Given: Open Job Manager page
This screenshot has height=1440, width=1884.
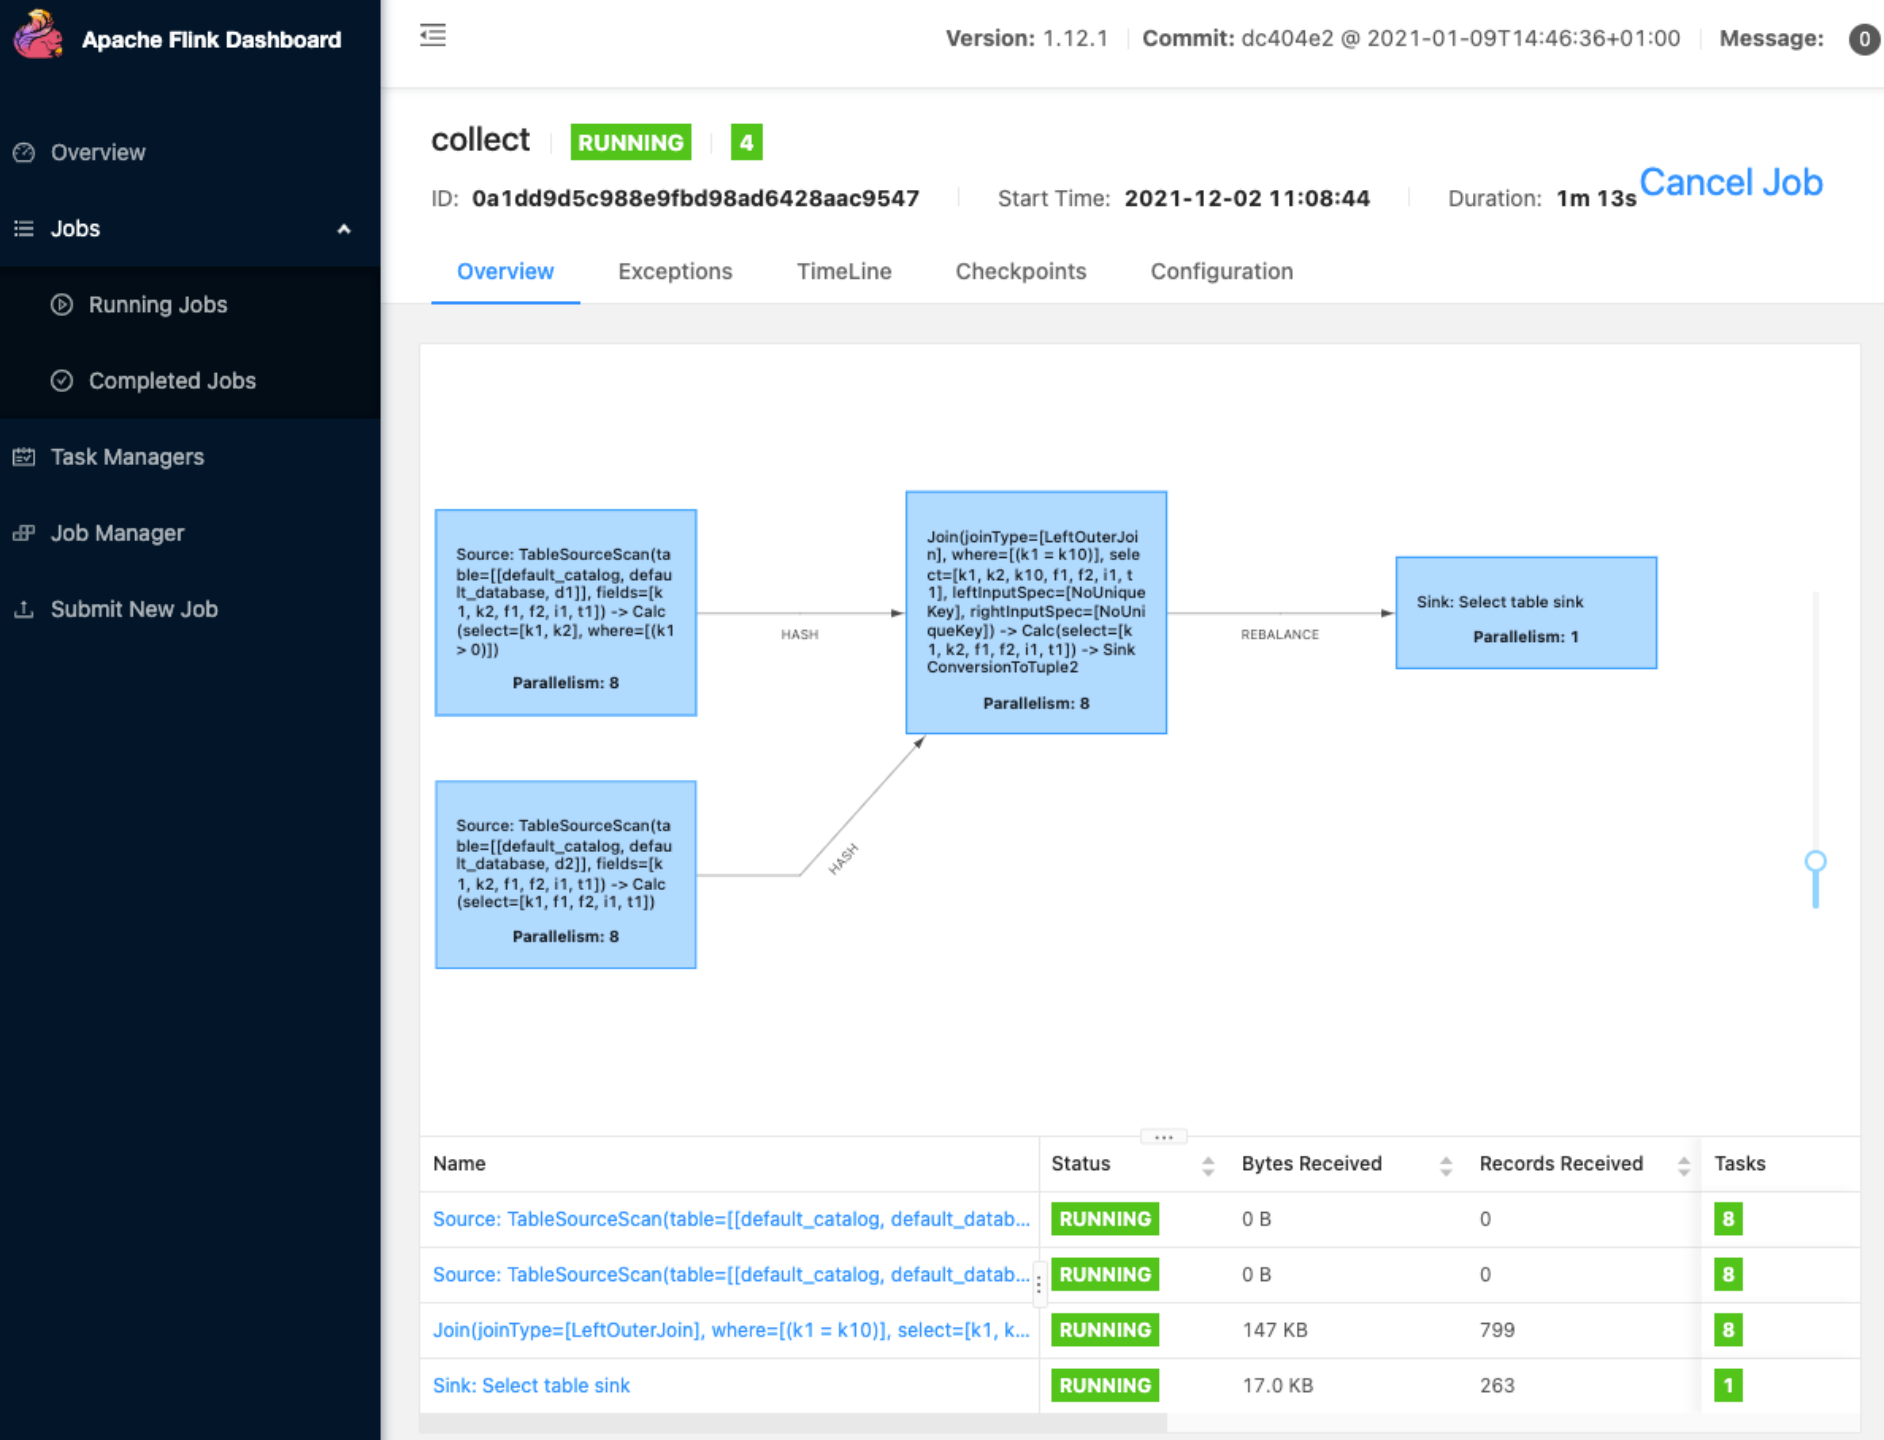Looking at the screenshot, I should [117, 533].
